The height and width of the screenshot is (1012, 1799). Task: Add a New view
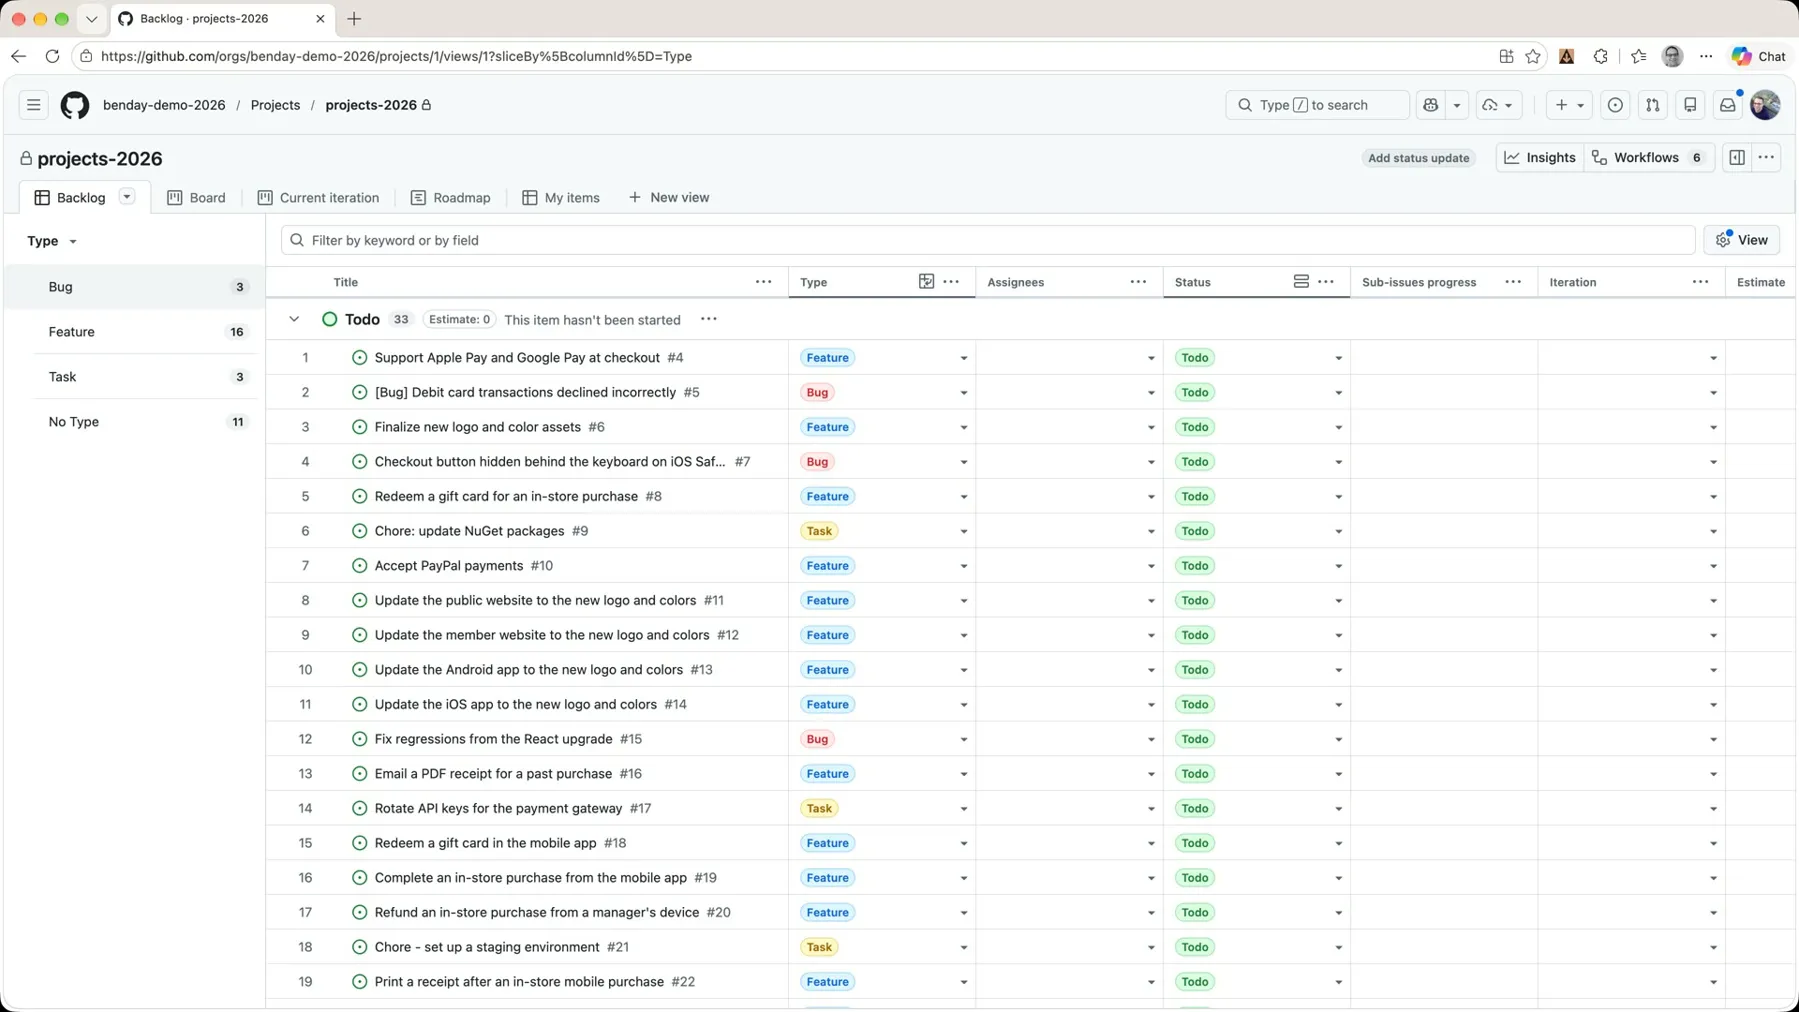(669, 198)
